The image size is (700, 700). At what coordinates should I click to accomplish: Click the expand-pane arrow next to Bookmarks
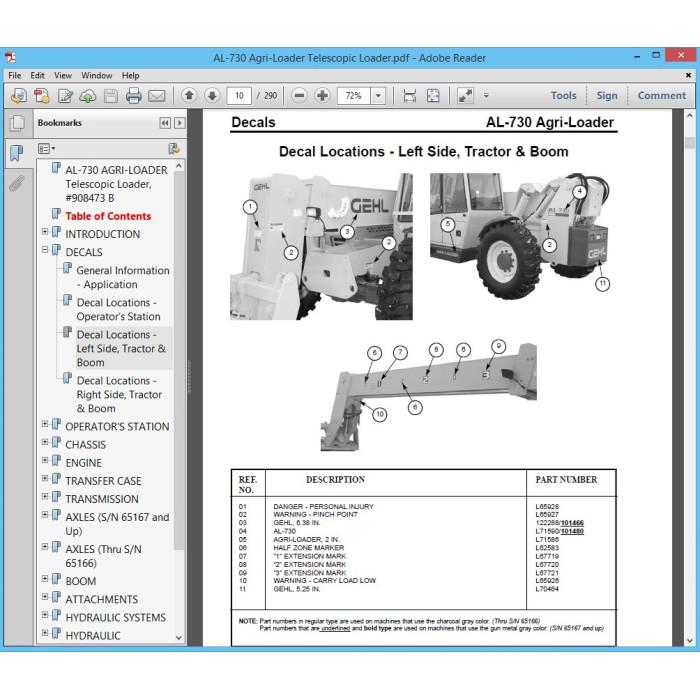click(x=179, y=123)
